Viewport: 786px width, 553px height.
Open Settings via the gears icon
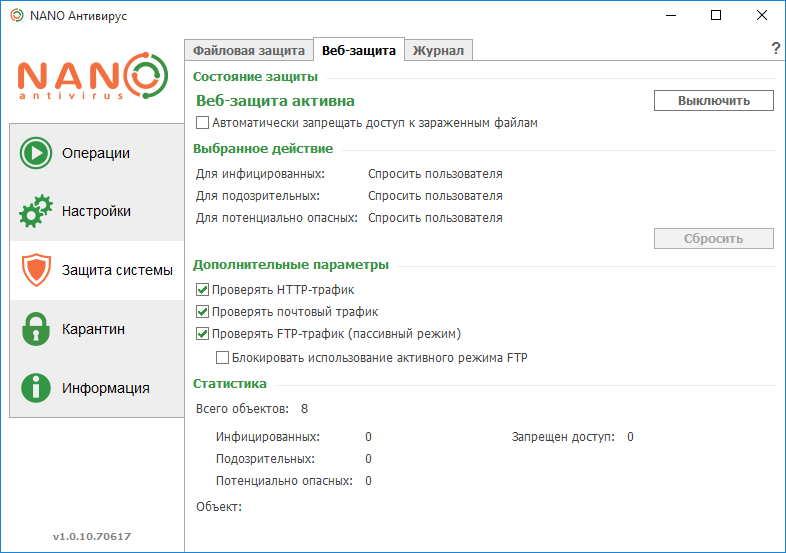(x=36, y=212)
